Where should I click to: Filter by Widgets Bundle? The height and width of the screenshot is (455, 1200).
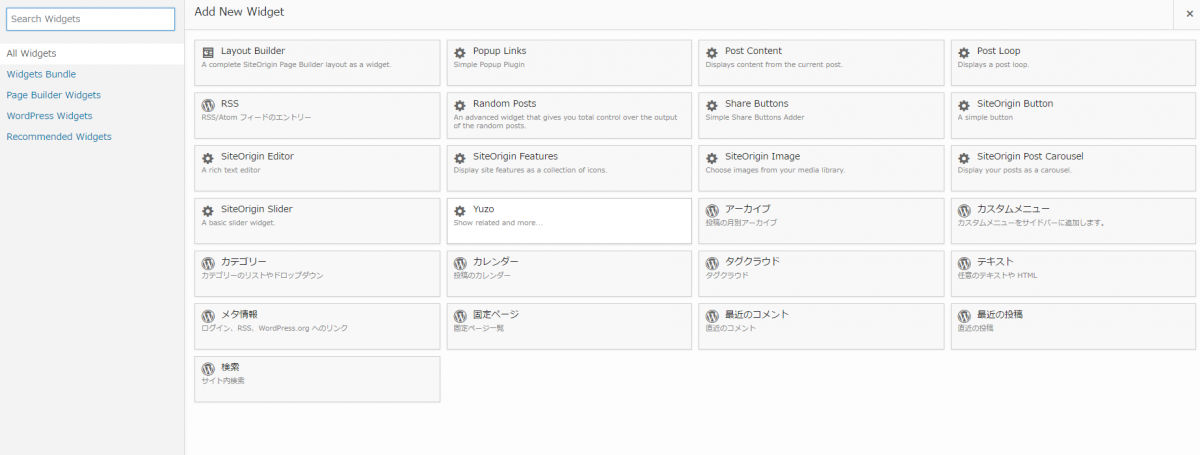[x=41, y=74]
